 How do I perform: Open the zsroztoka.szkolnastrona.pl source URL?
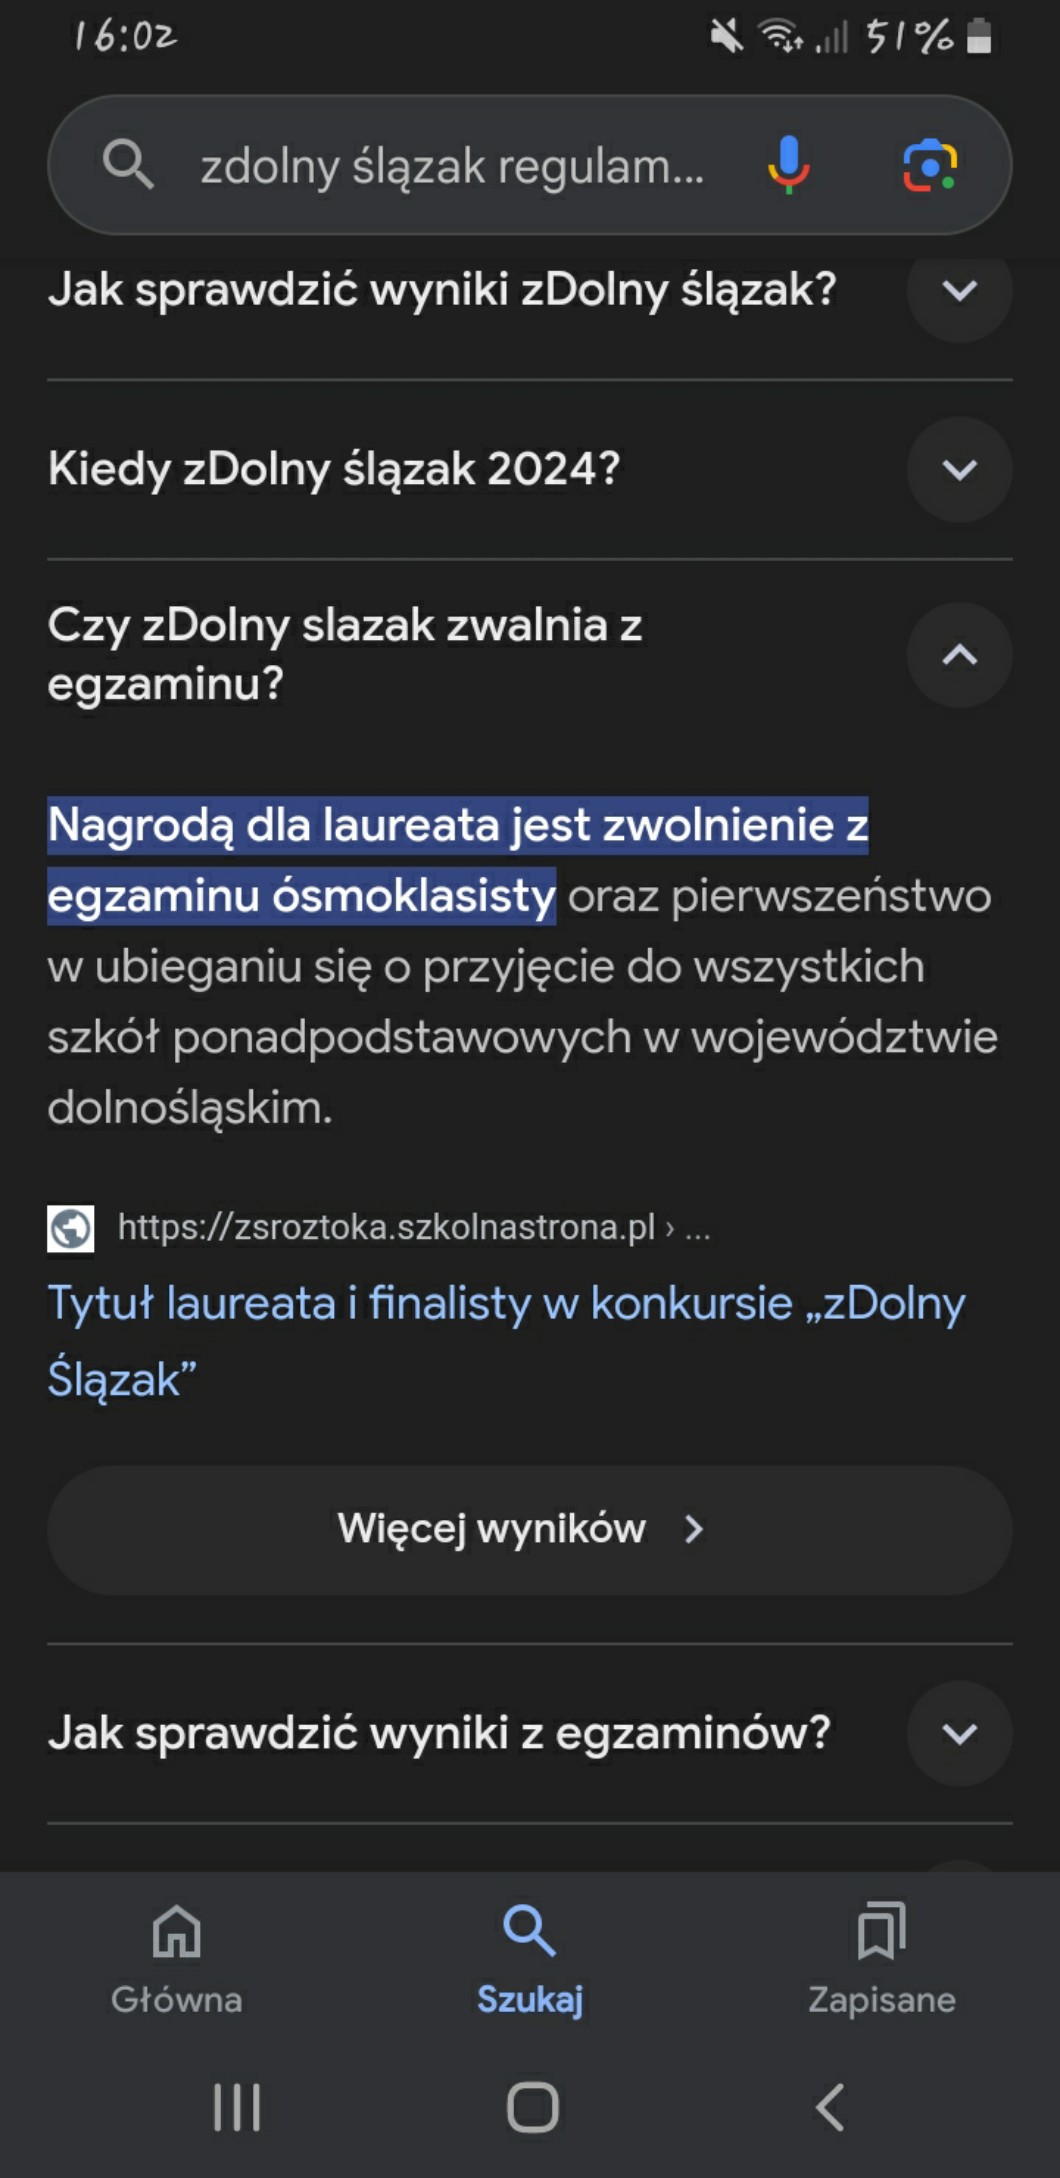click(x=386, y=1228)
